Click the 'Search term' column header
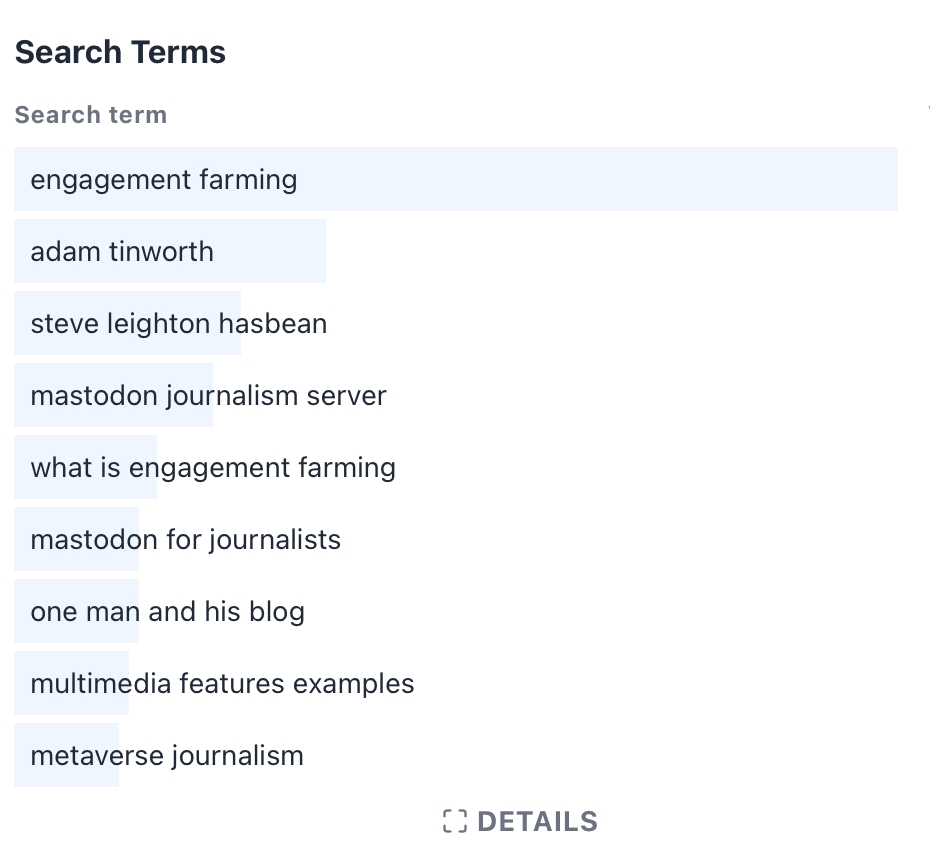The image size is (930, 866). tap(91, 115)
